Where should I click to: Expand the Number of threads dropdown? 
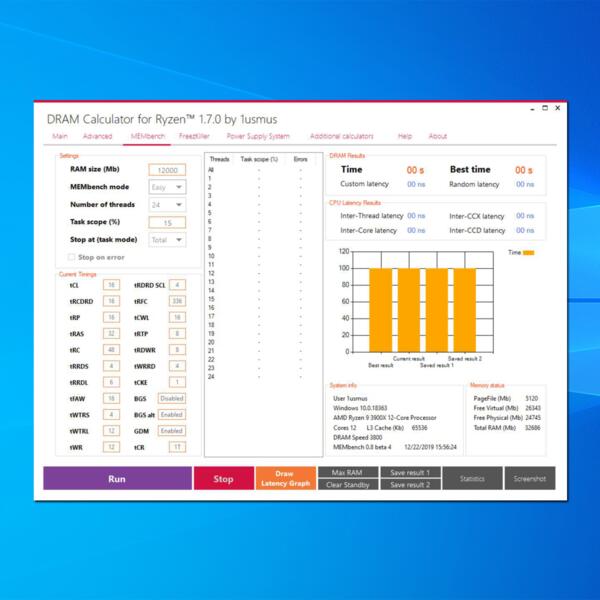click(x=167, y=205)
